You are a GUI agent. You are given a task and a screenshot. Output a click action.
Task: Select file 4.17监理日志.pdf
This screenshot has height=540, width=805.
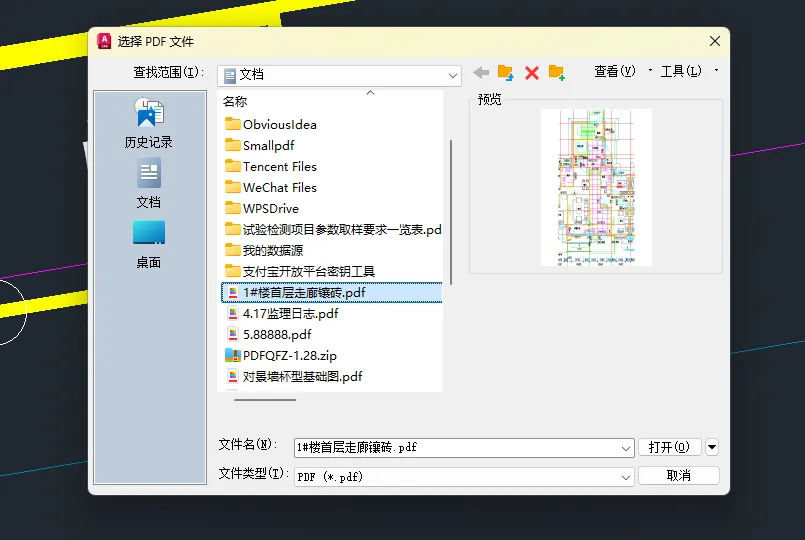tap(282, 314)
